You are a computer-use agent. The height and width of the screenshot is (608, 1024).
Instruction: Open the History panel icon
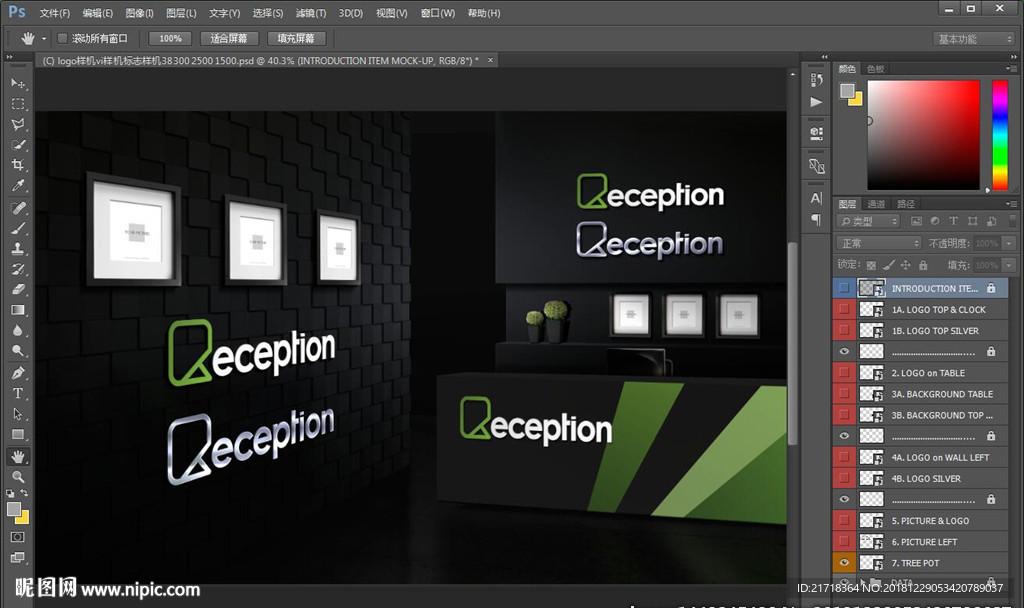816,80
